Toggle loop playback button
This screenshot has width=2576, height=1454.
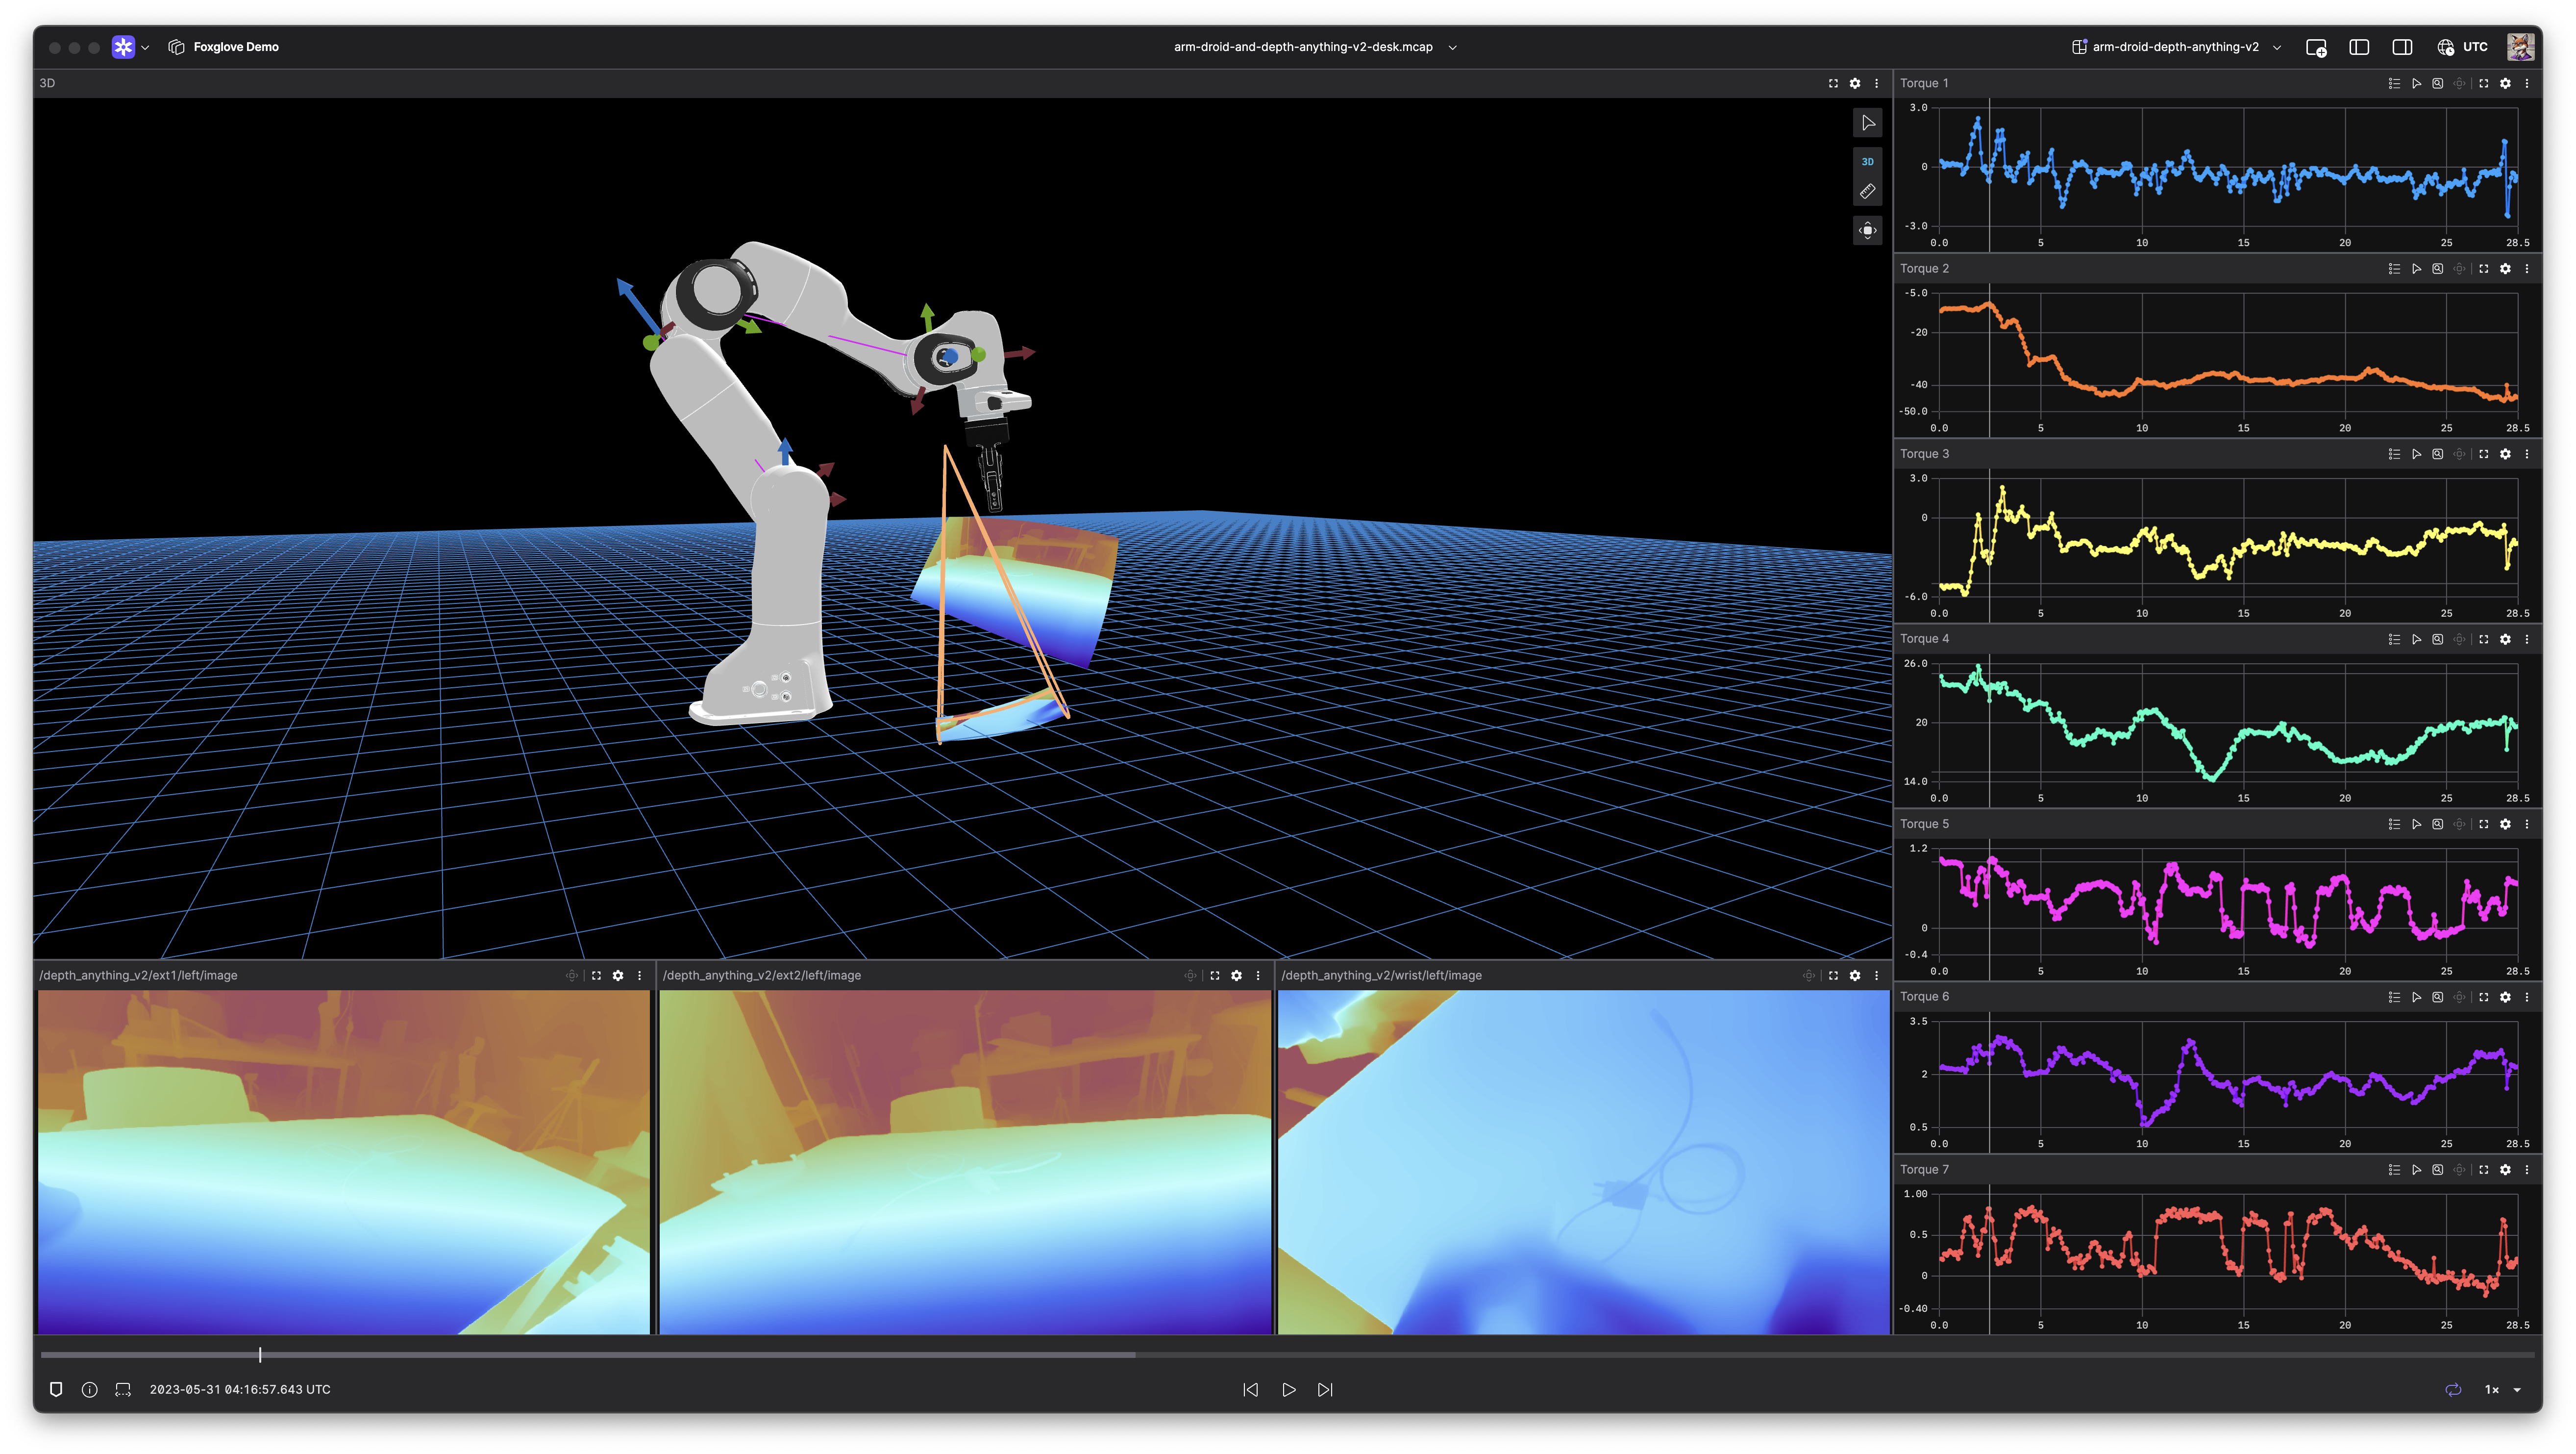pos(2453,1390)
